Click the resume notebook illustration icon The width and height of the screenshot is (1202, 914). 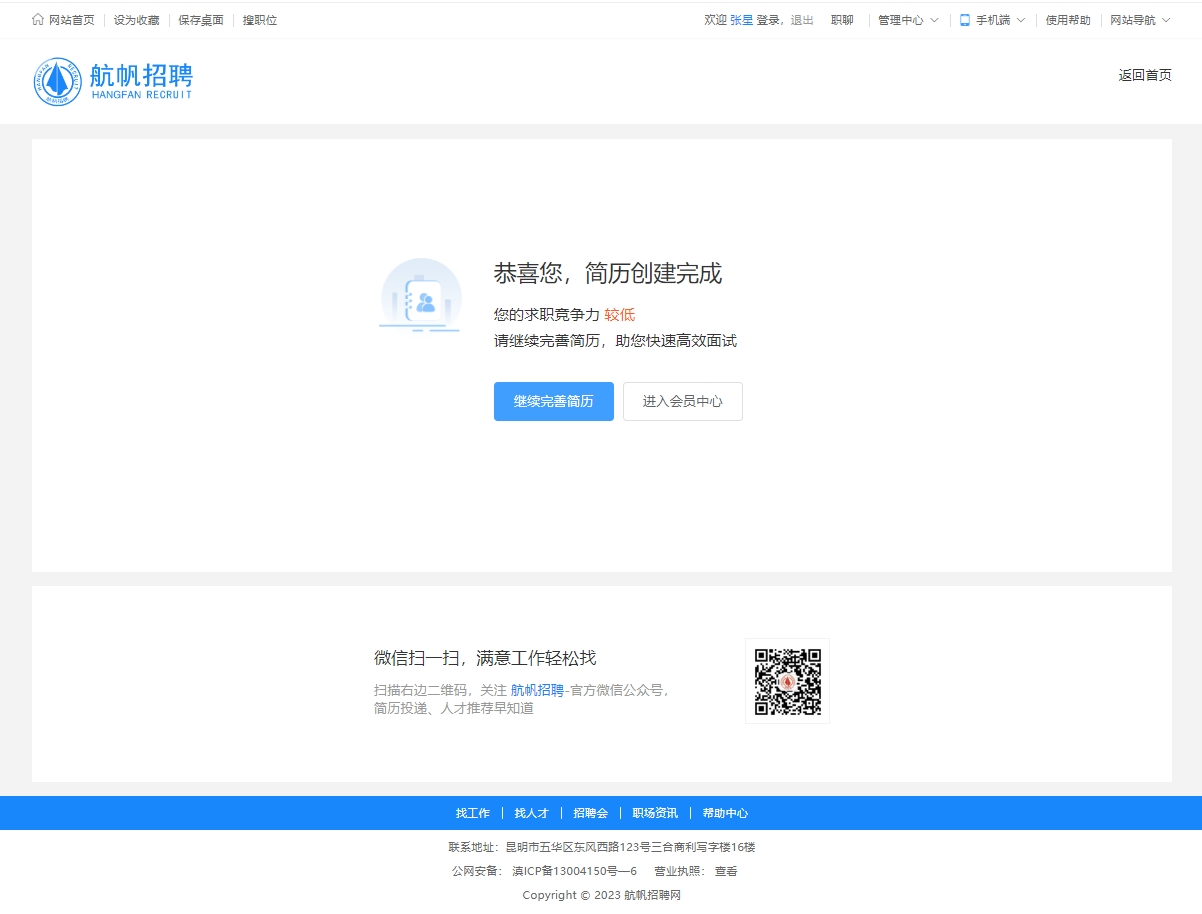(421, 296)
